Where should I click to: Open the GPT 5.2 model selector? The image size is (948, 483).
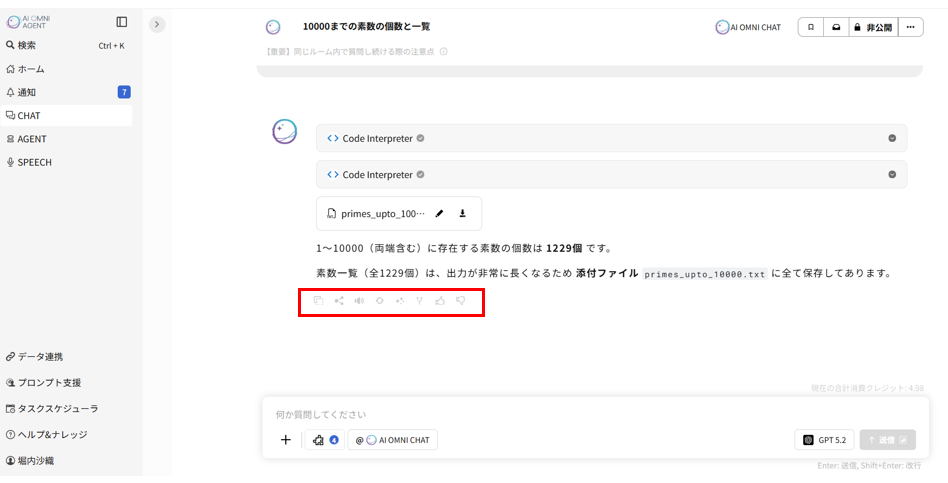coord(824,440)
